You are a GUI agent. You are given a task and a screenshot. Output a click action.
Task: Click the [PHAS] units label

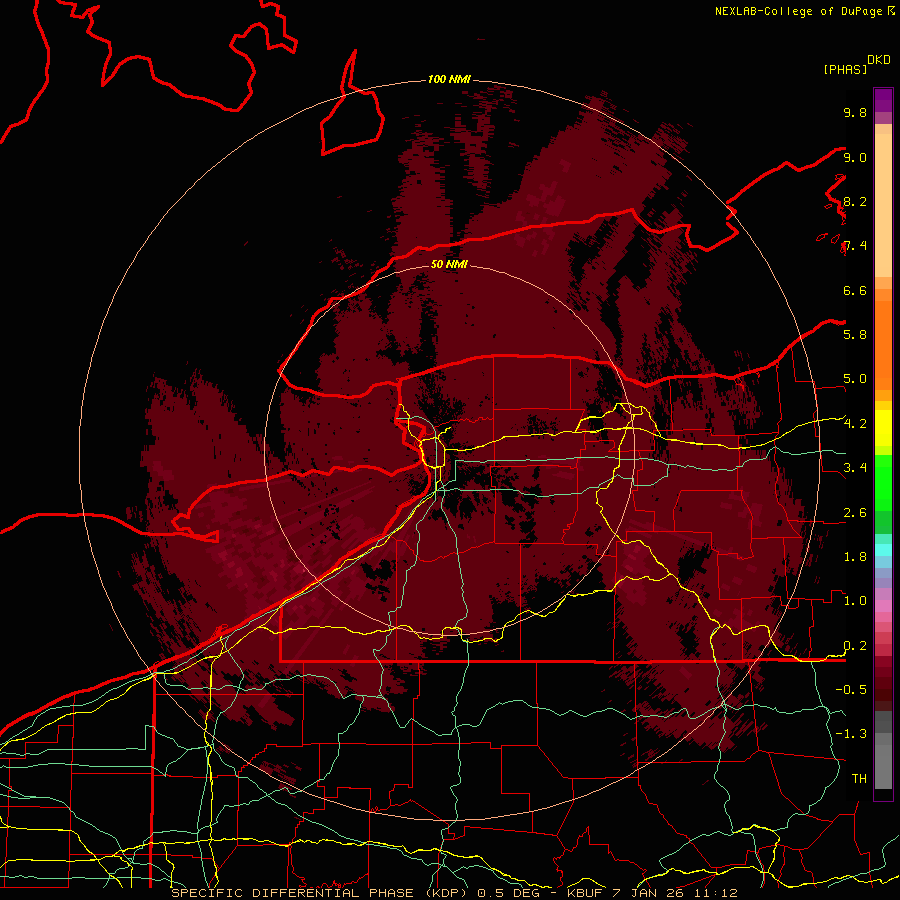[845, 69]
